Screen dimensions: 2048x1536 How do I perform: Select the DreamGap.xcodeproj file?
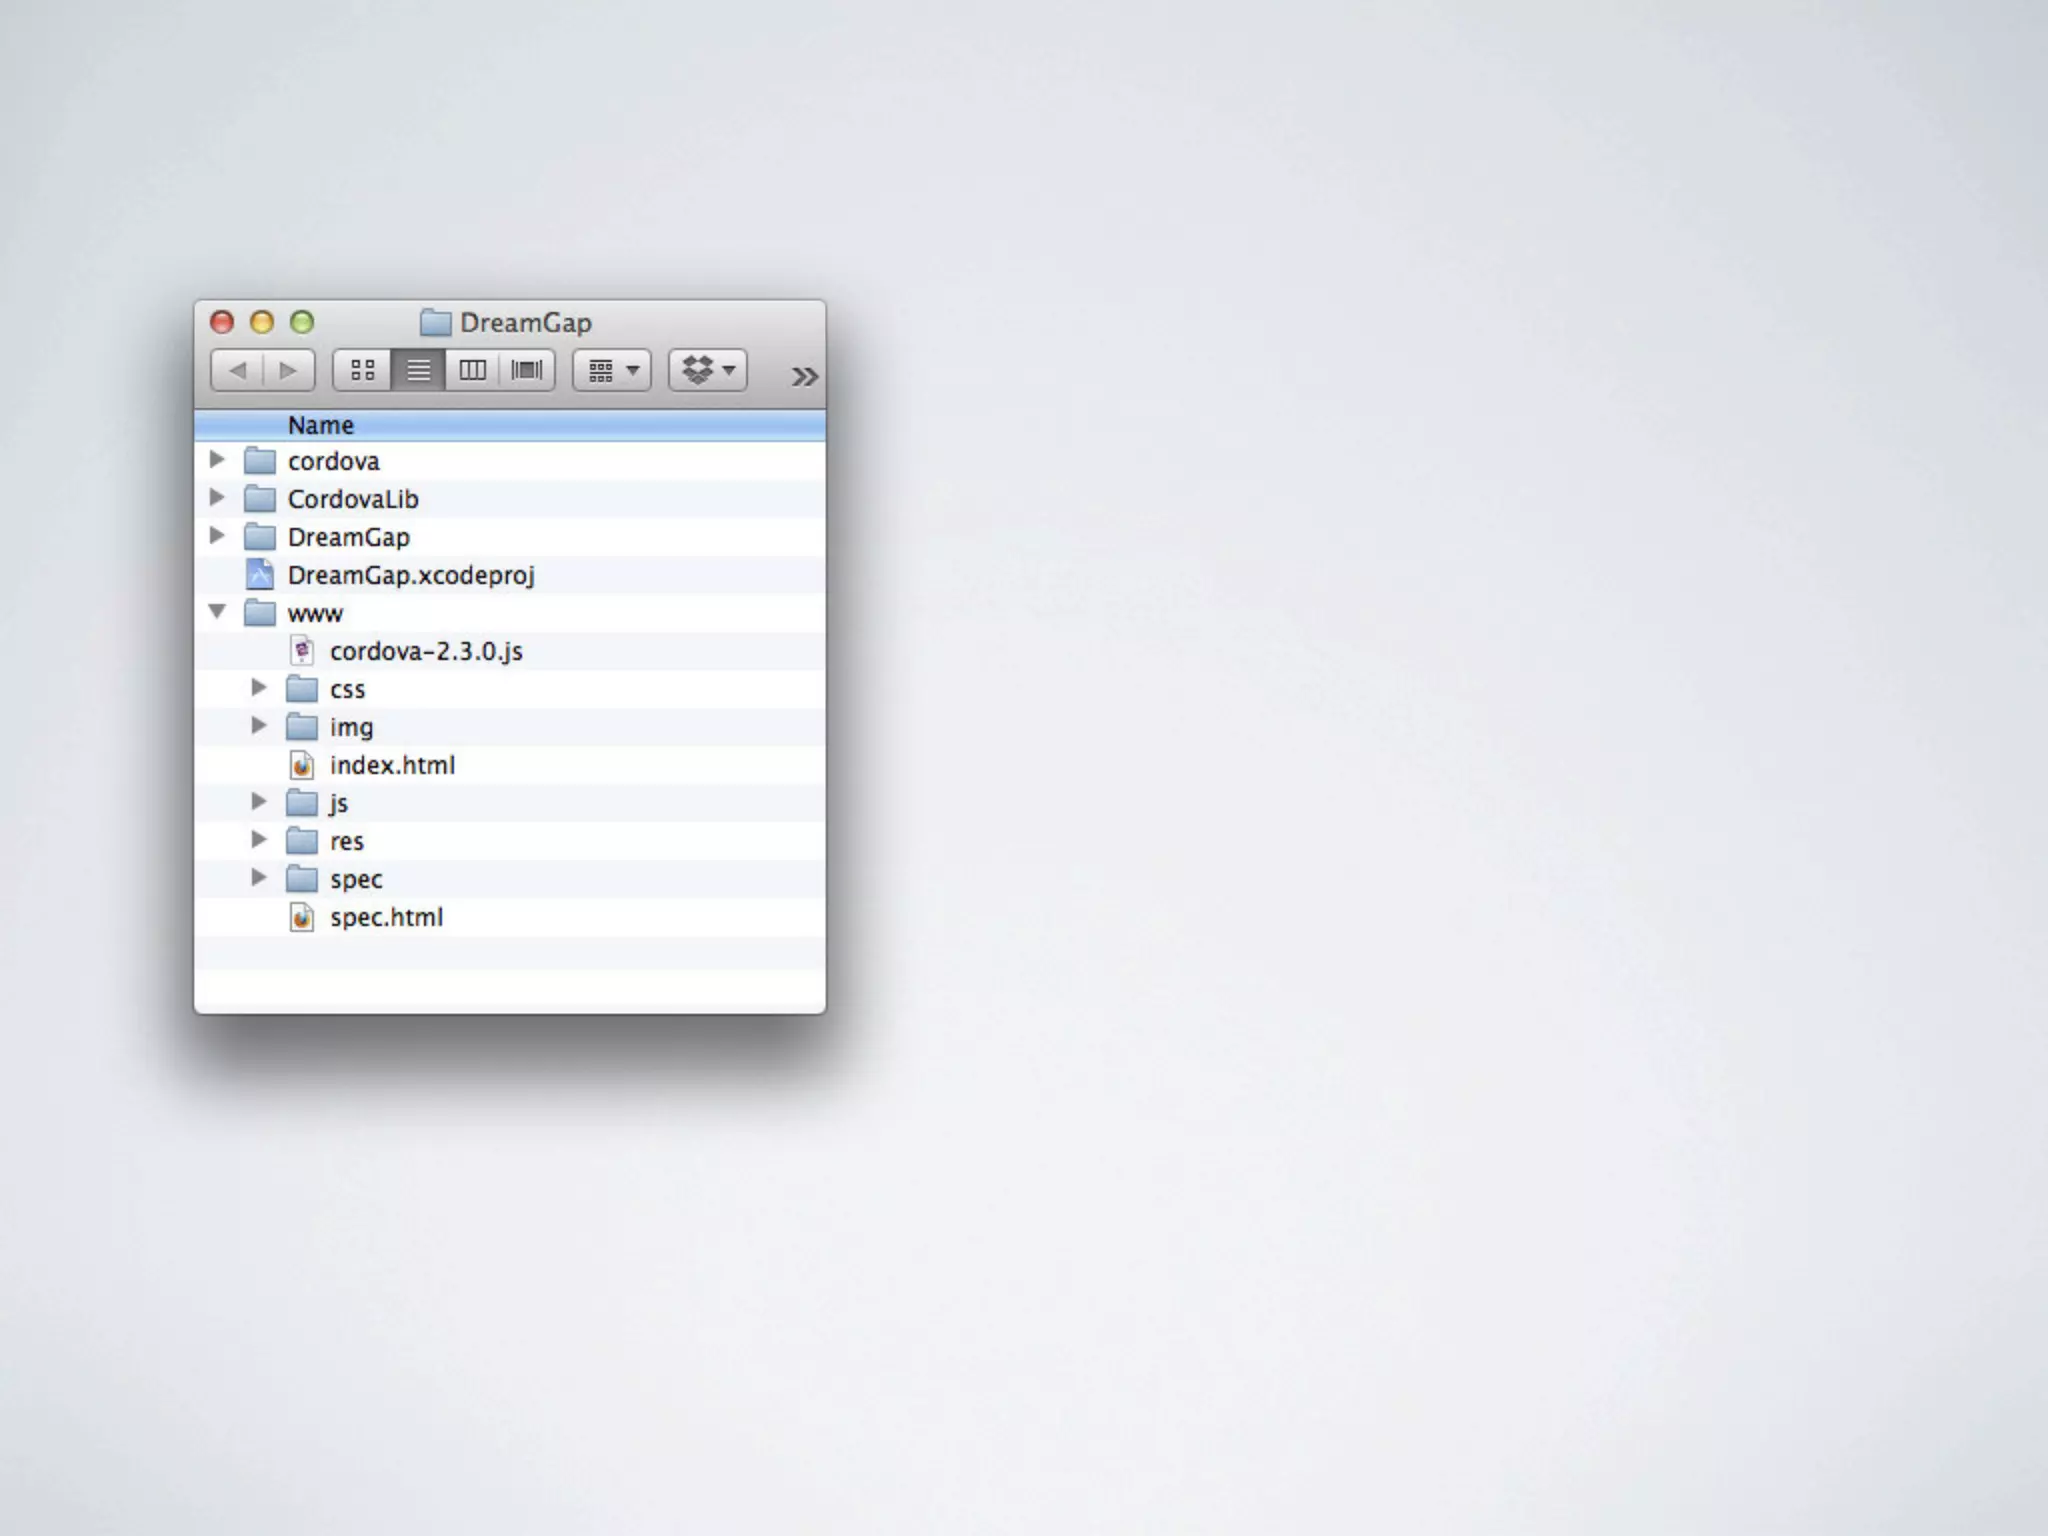click(x=410, y=575)
